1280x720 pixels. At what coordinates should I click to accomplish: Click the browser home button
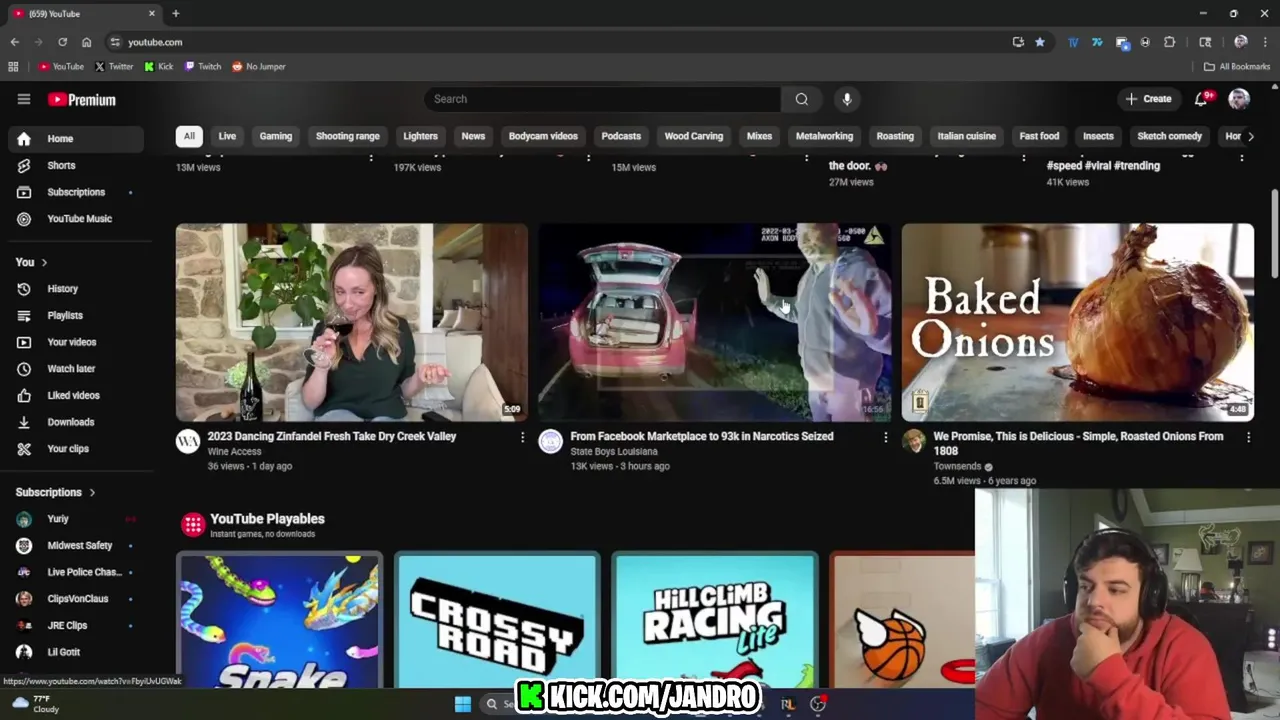coord(87,42)
